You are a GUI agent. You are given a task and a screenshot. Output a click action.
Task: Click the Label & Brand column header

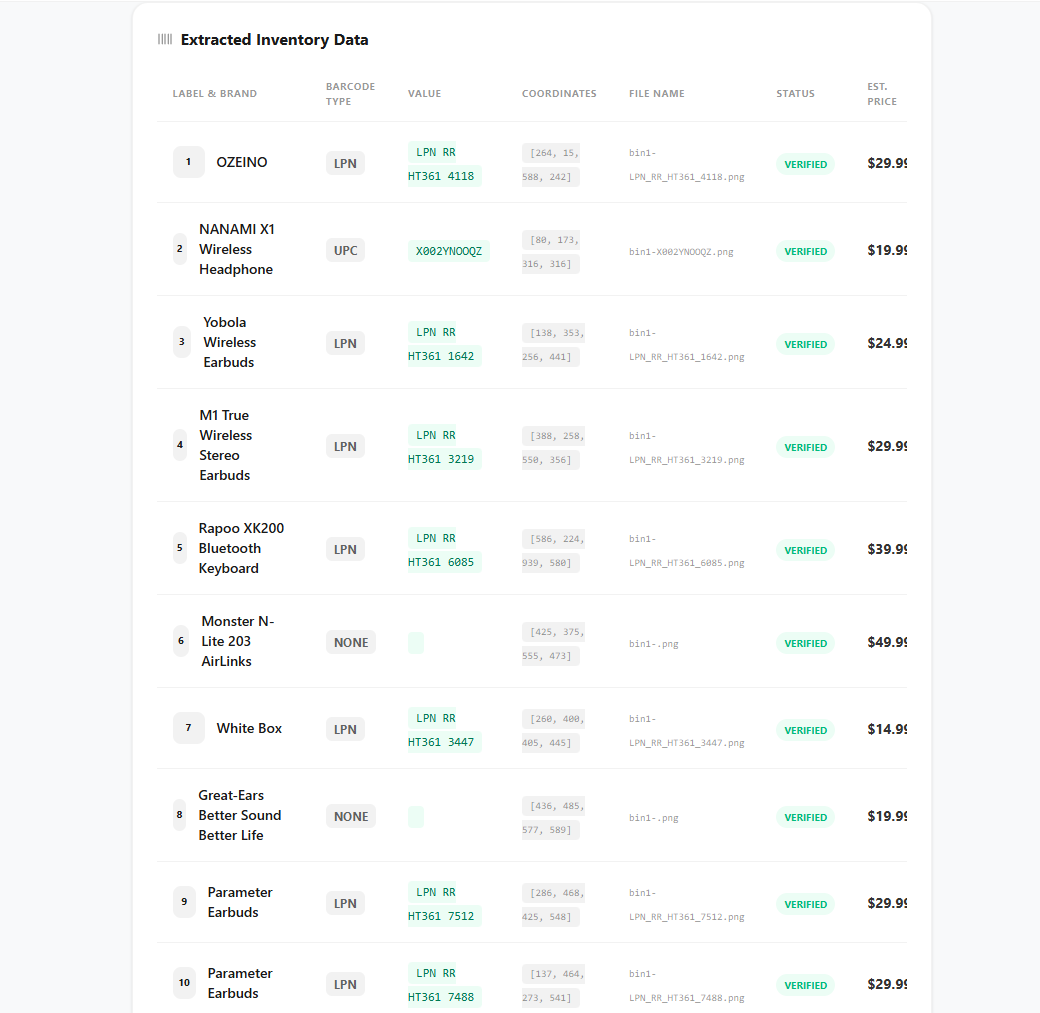click(214, 94)
